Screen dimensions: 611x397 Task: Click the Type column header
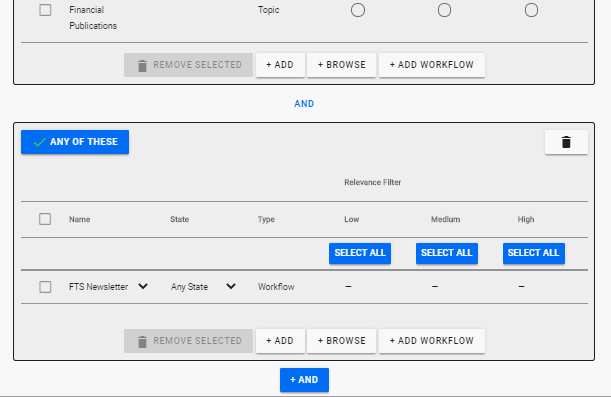click(x=266, y=219)
